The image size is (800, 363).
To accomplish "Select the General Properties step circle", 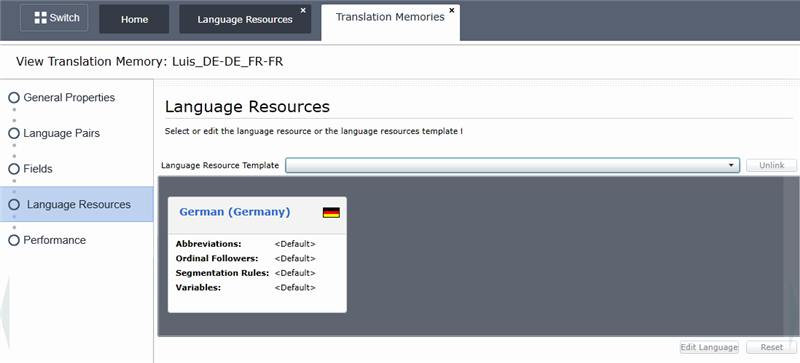I will tap(14, 98).
